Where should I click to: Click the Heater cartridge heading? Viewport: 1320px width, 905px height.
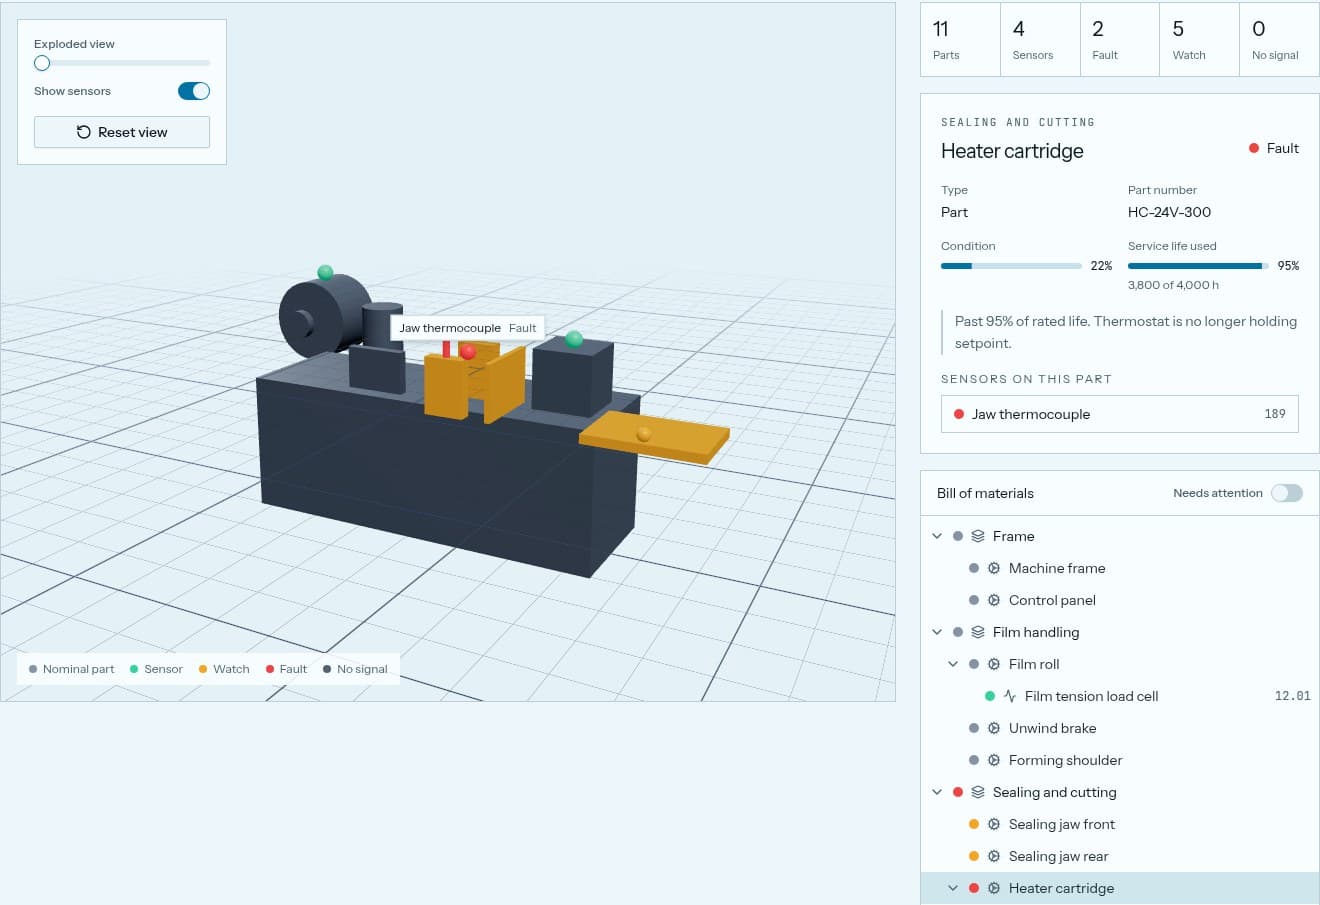click(1012, 151)
